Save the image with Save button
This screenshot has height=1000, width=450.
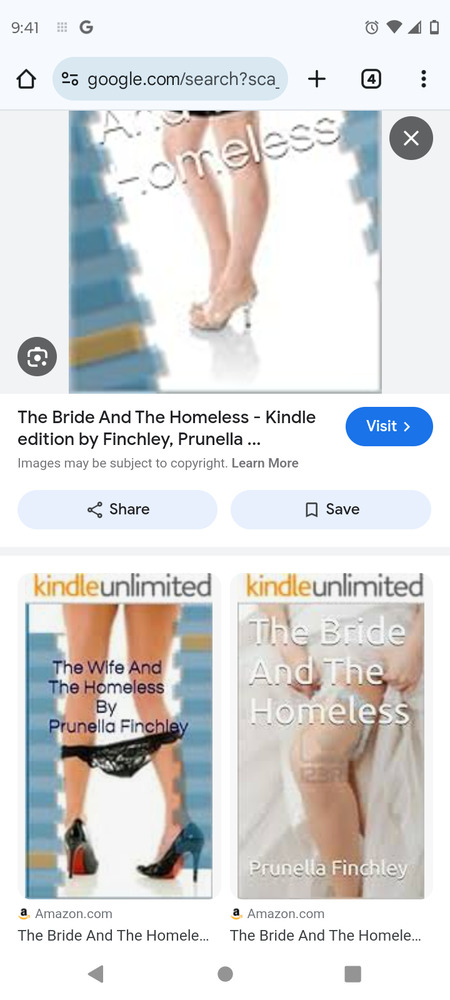pos(331,509)
